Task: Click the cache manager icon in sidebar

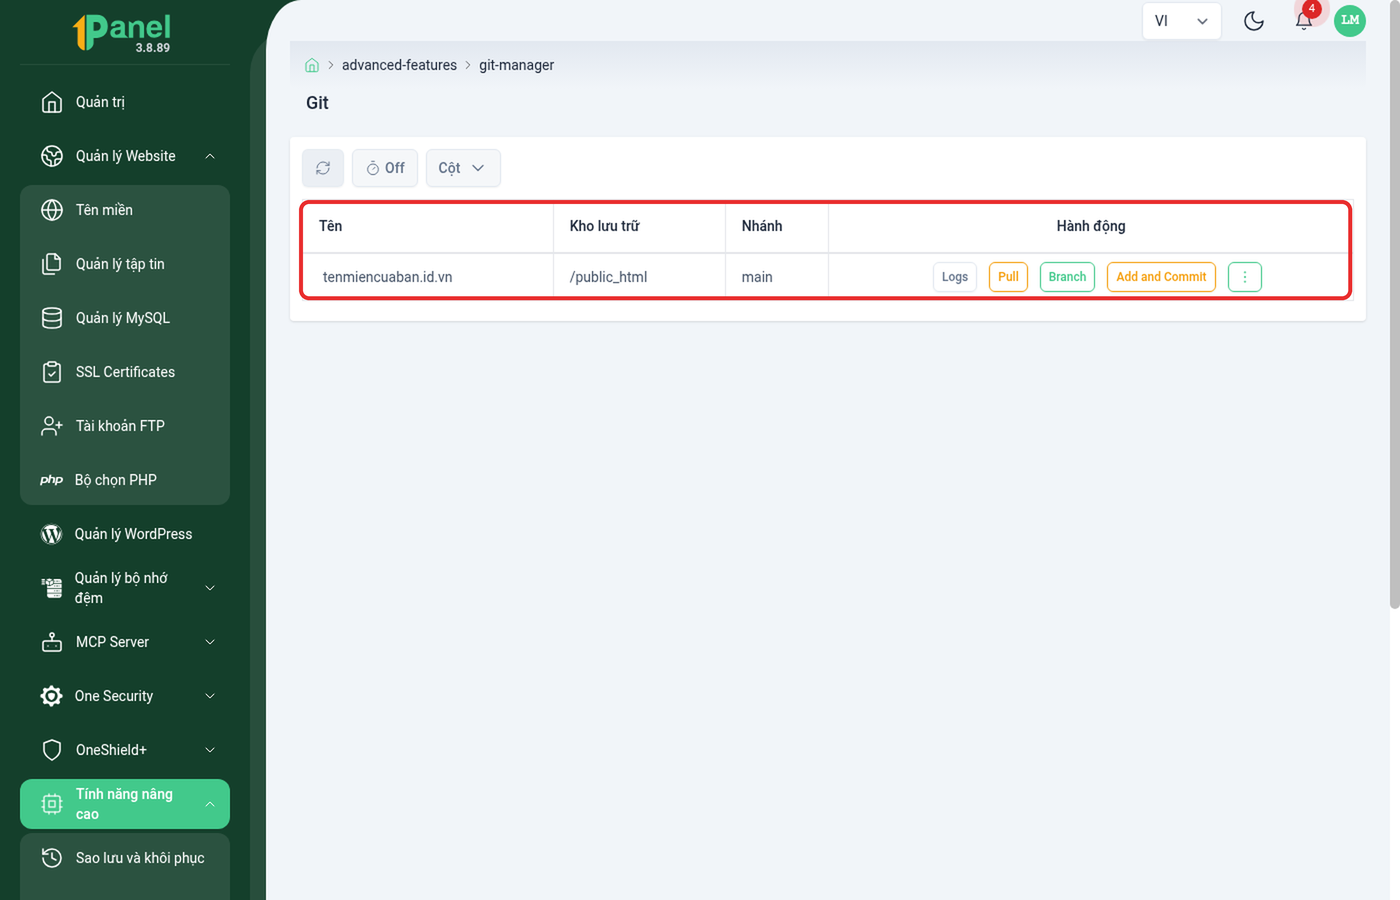Action: coord(52,588)
